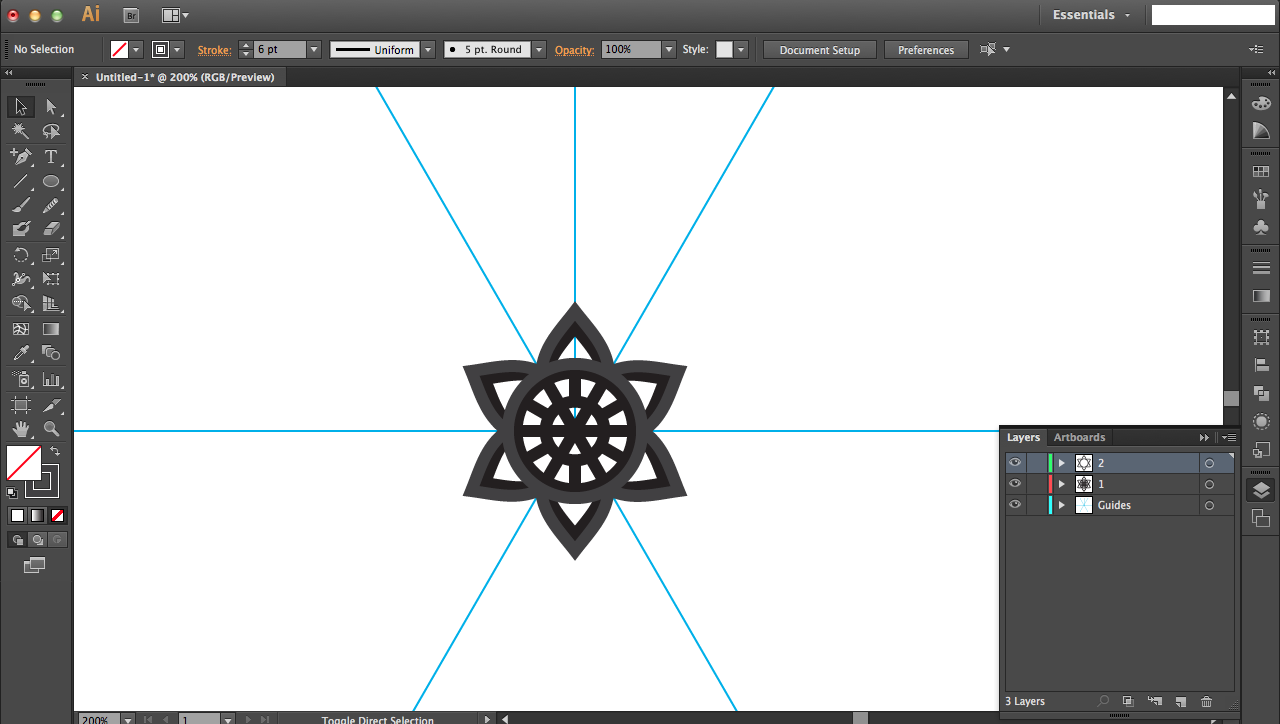This screenshot has width=1280, height=724.
Task: Open the Stroke panel in dock
Action: 1261,268
